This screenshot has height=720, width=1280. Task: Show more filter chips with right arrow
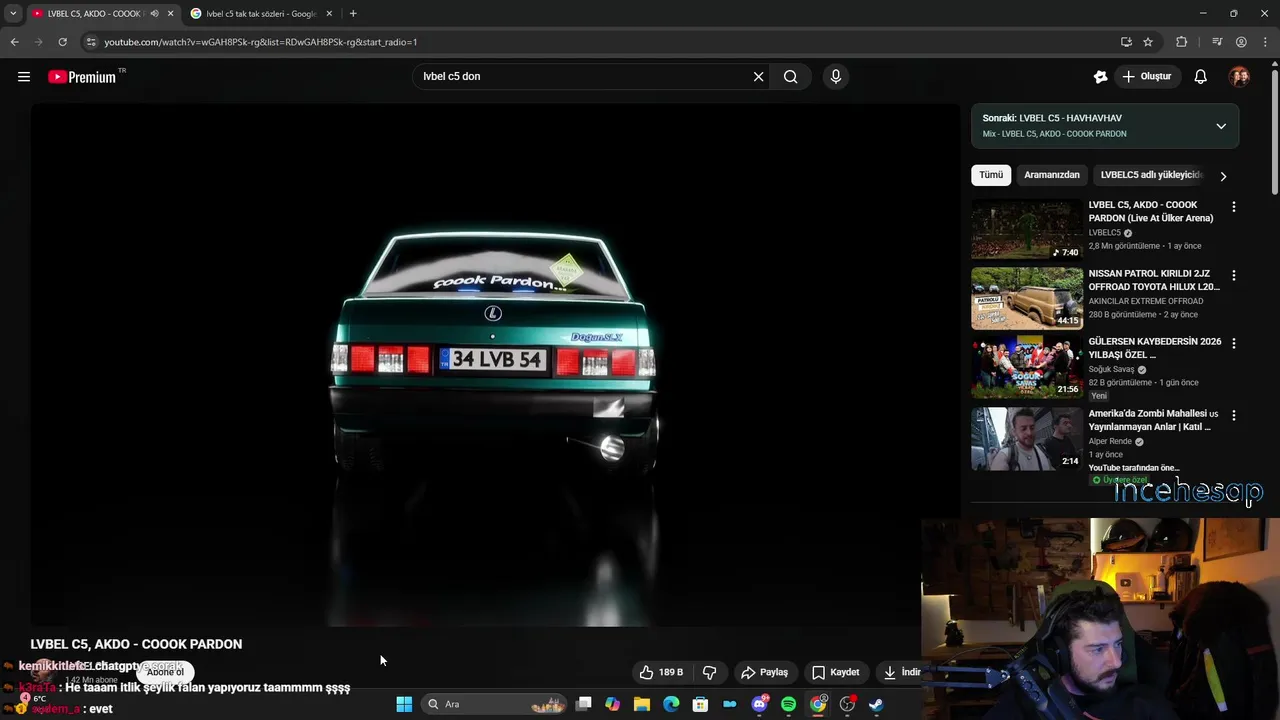tap(1223, 176)
